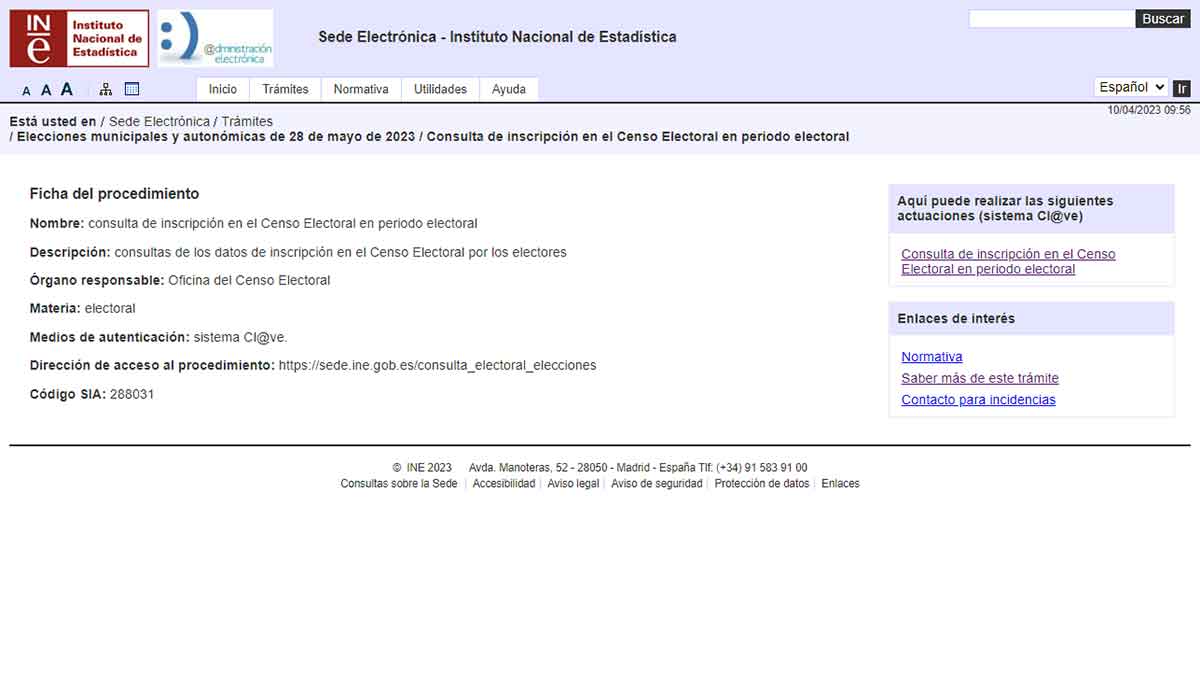Switch to the Trámites tab

pyautogui.click(x=285, y=88)
